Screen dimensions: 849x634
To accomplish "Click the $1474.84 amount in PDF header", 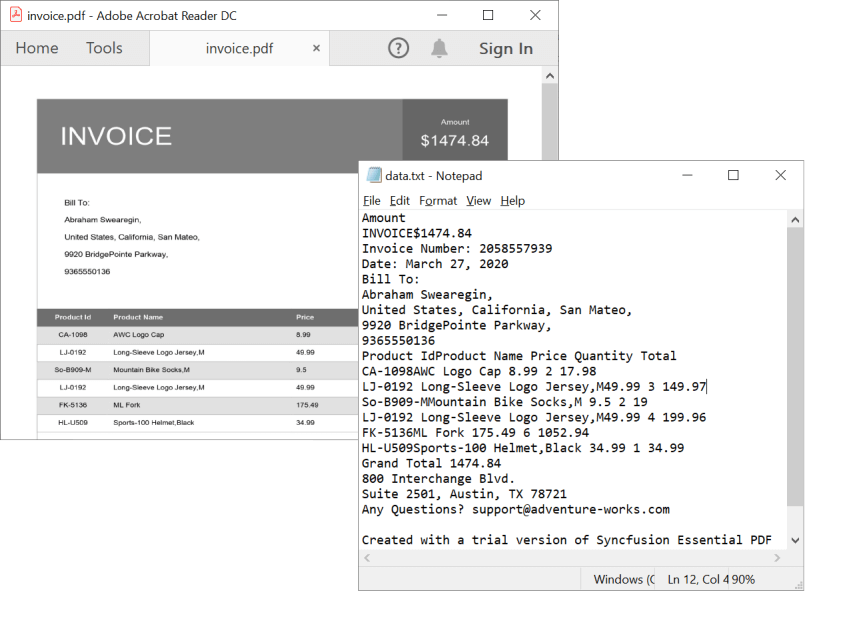I will tap(455, 141).
